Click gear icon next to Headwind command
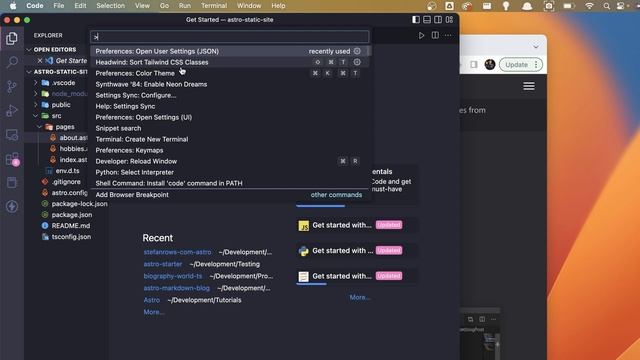 pyautogui.click(x=357, y=62)
